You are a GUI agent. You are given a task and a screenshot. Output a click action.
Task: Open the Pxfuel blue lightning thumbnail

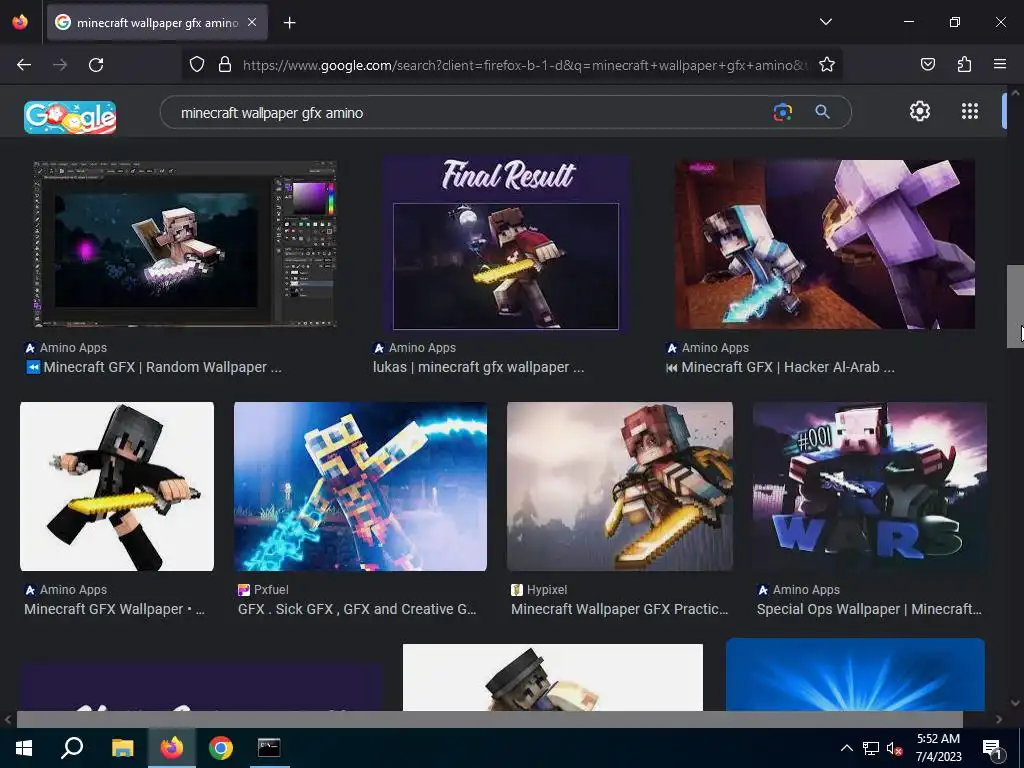(360, 487)
